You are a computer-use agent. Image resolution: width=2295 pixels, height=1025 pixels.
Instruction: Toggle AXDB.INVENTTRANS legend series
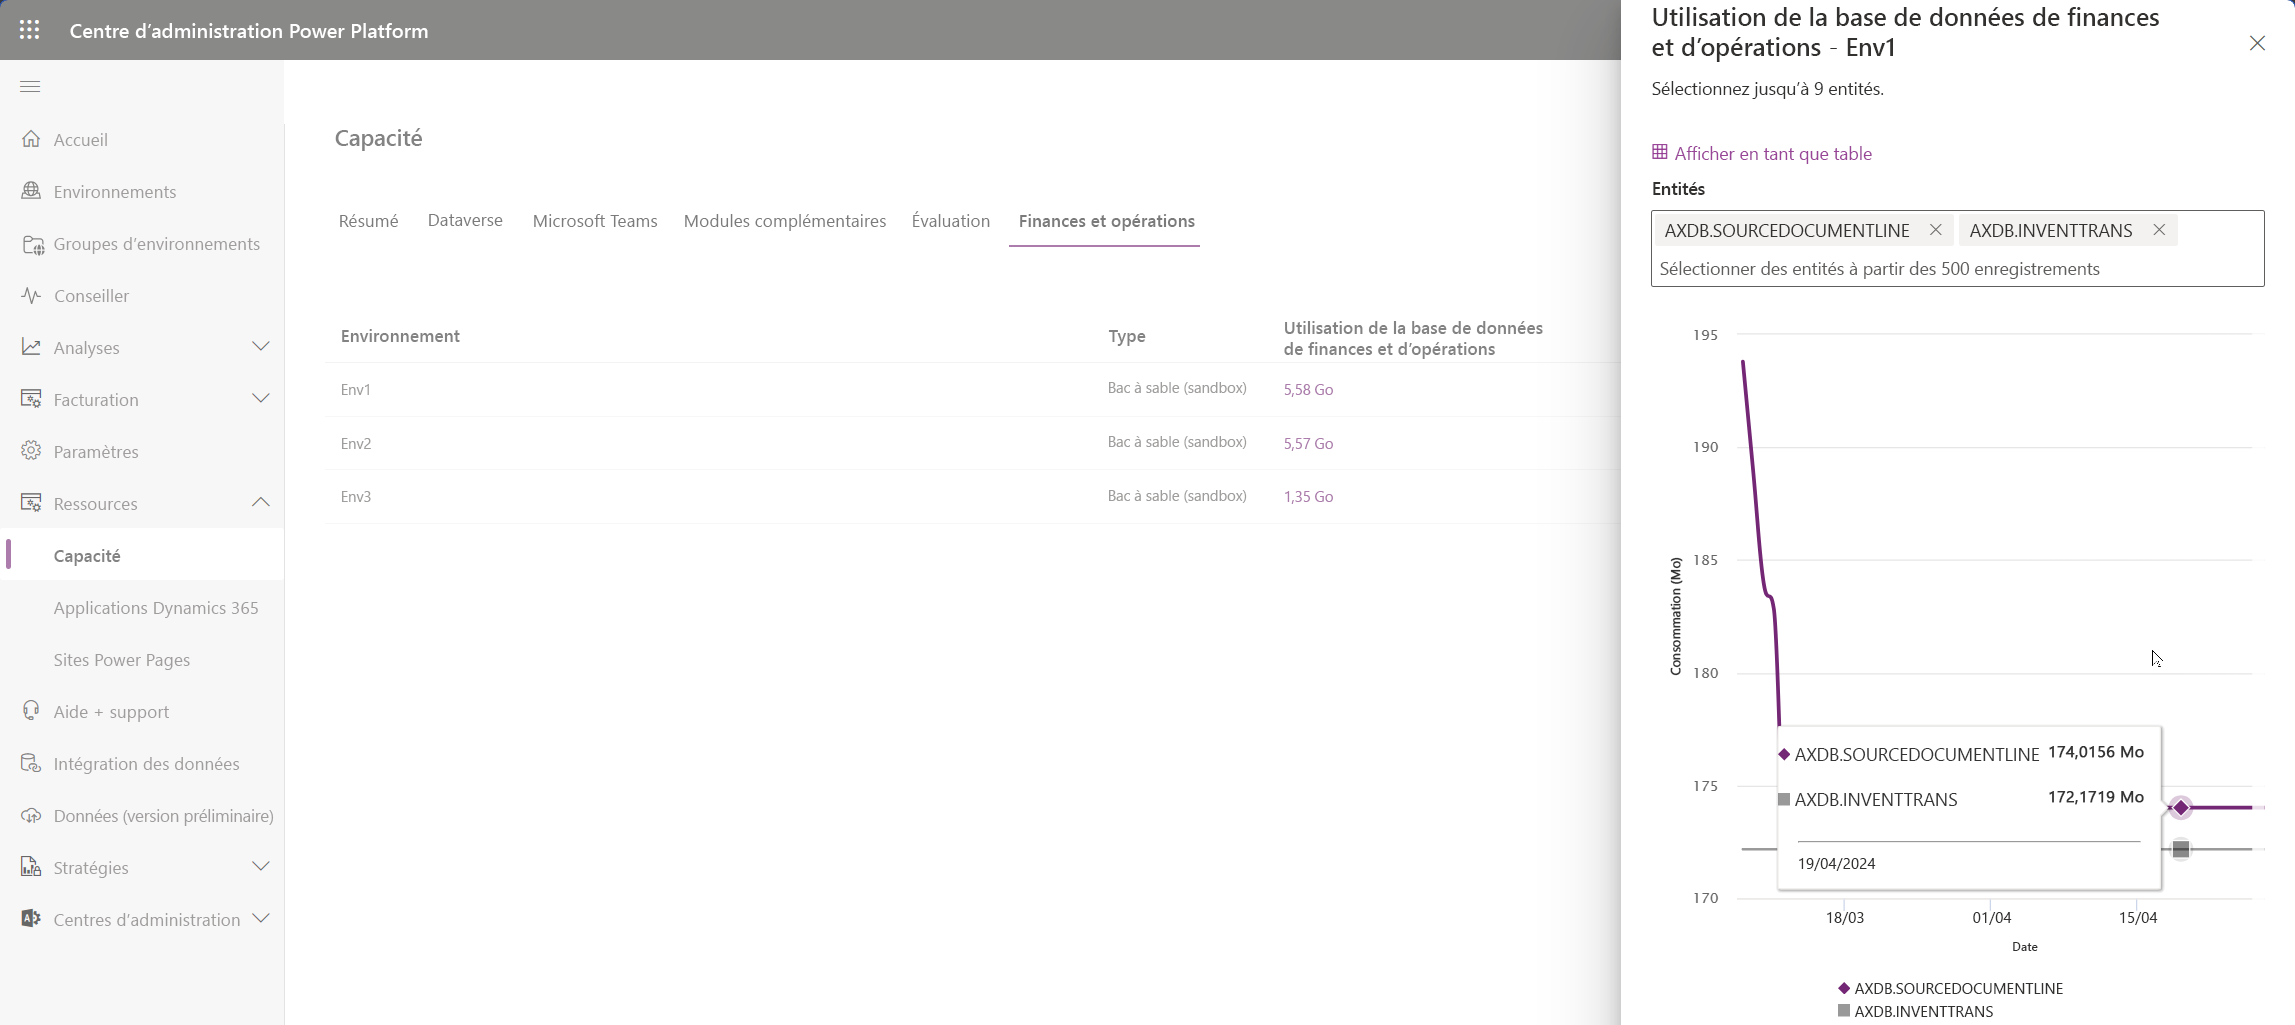(x=1915, y=1011)
